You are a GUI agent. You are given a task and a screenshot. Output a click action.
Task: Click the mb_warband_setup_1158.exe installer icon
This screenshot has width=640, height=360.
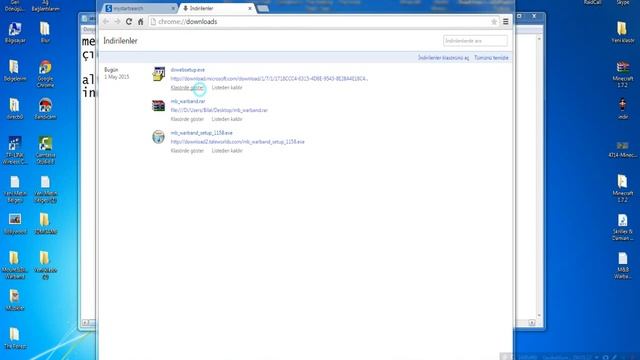(158, 137)
